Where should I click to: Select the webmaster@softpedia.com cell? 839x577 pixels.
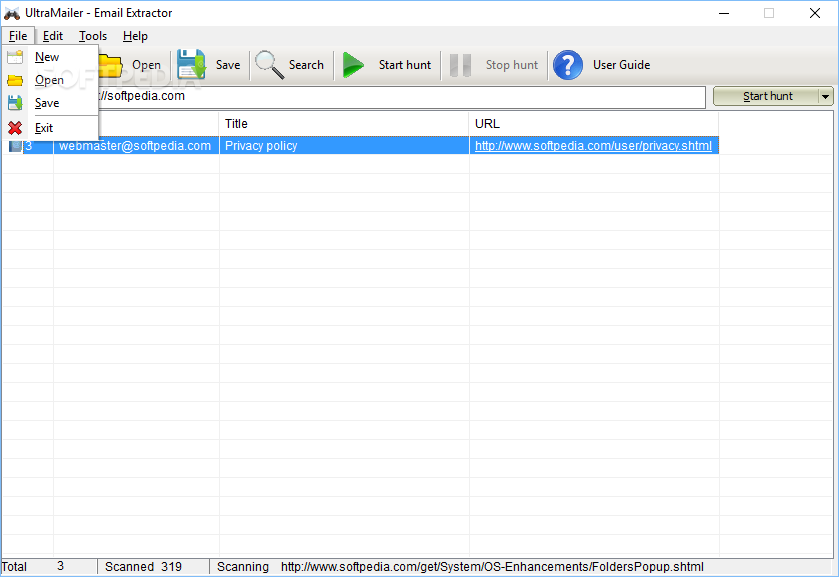[x=136, y=146]
